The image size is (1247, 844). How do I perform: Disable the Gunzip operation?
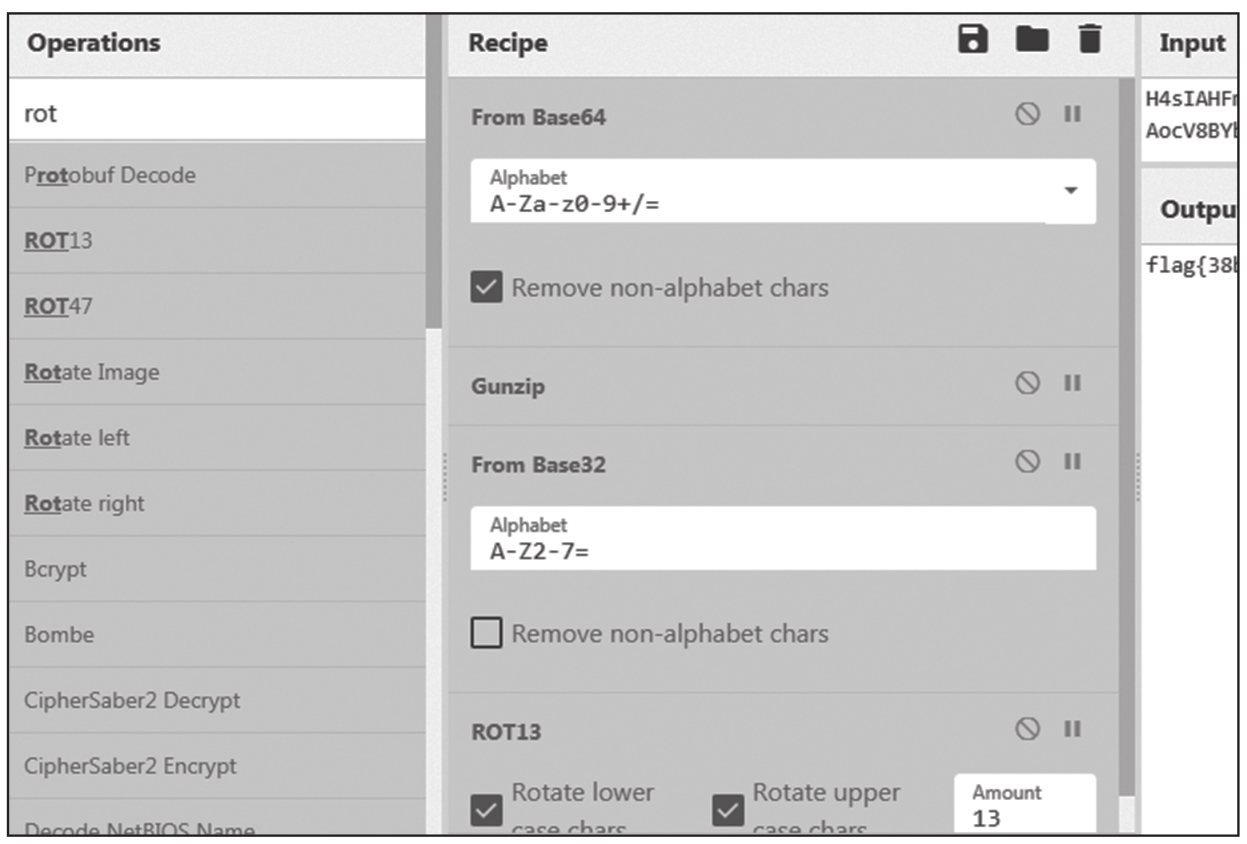point(1027,384)
